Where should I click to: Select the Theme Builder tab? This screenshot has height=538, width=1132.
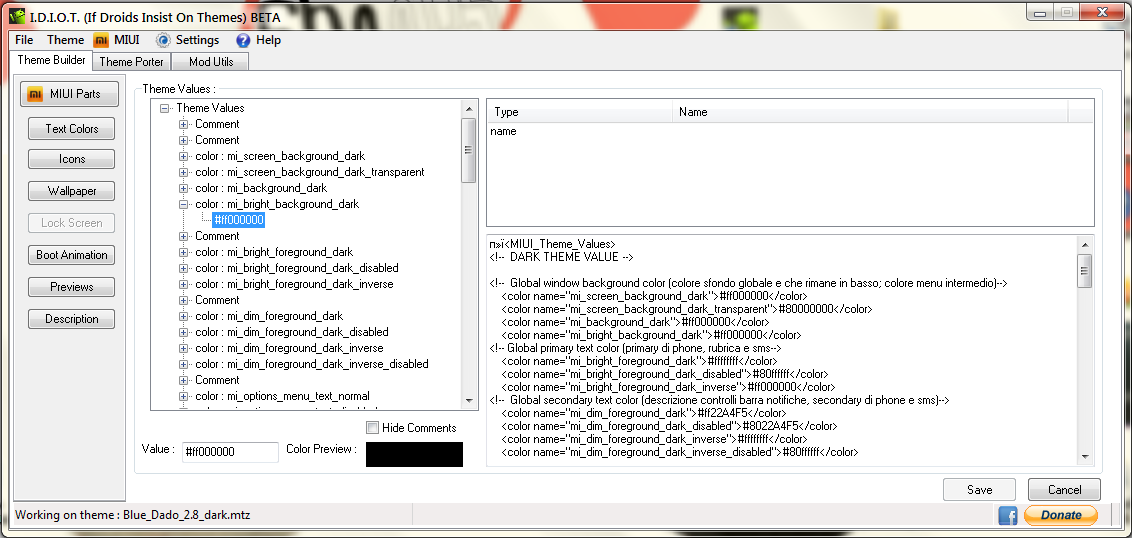51,61
